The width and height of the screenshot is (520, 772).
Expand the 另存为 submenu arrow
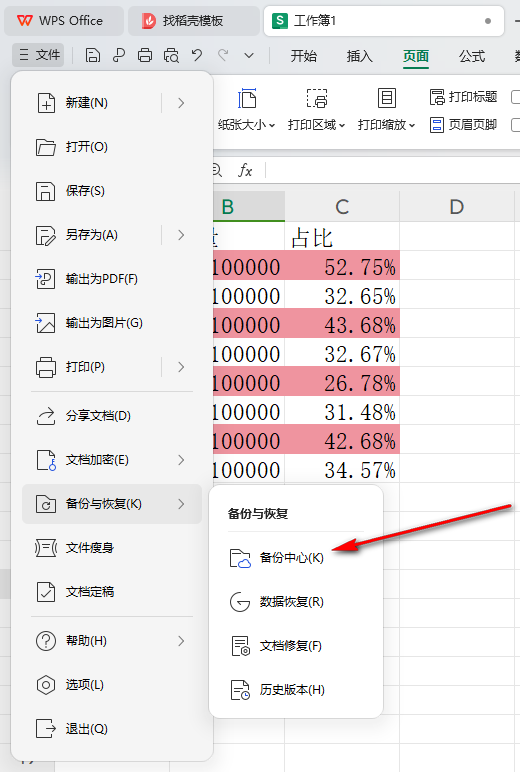pyautogui.click(x=181, y=235)
